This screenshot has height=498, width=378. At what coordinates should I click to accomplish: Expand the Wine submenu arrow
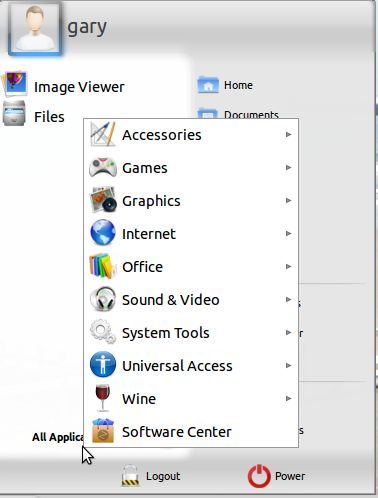(x=288, y=398)
